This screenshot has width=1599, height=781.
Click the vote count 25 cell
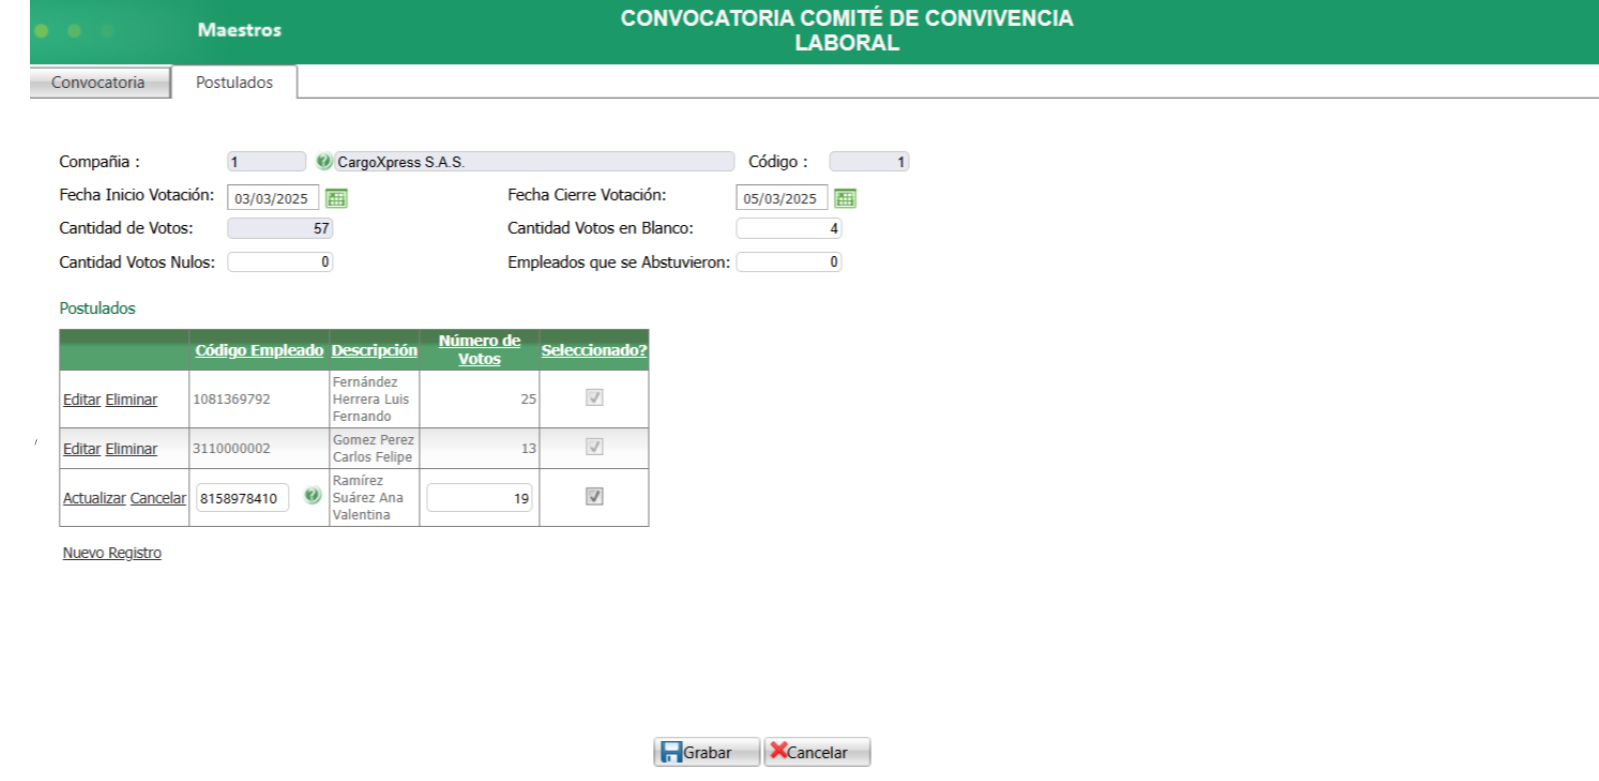click(479, 399)
